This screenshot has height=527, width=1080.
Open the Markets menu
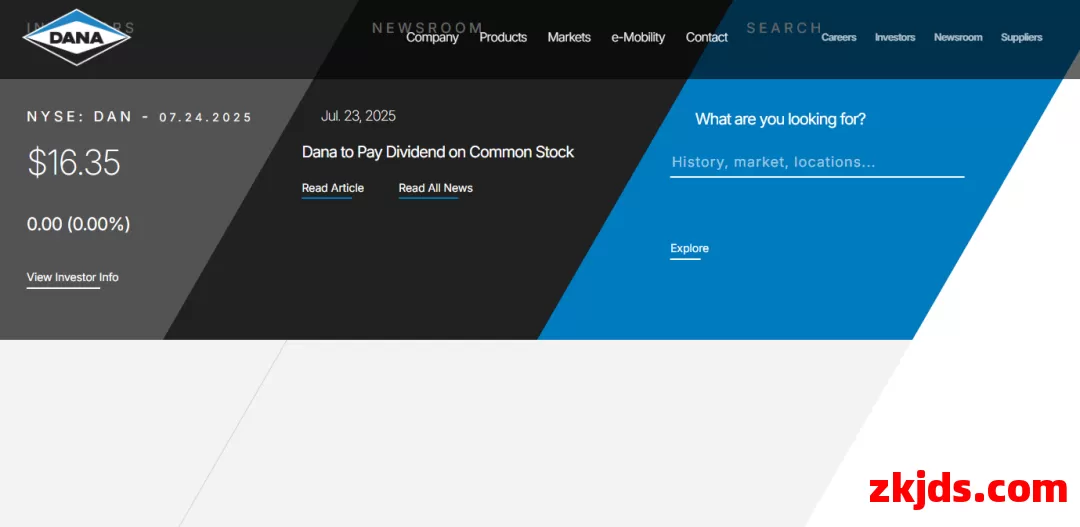(569, 37)
